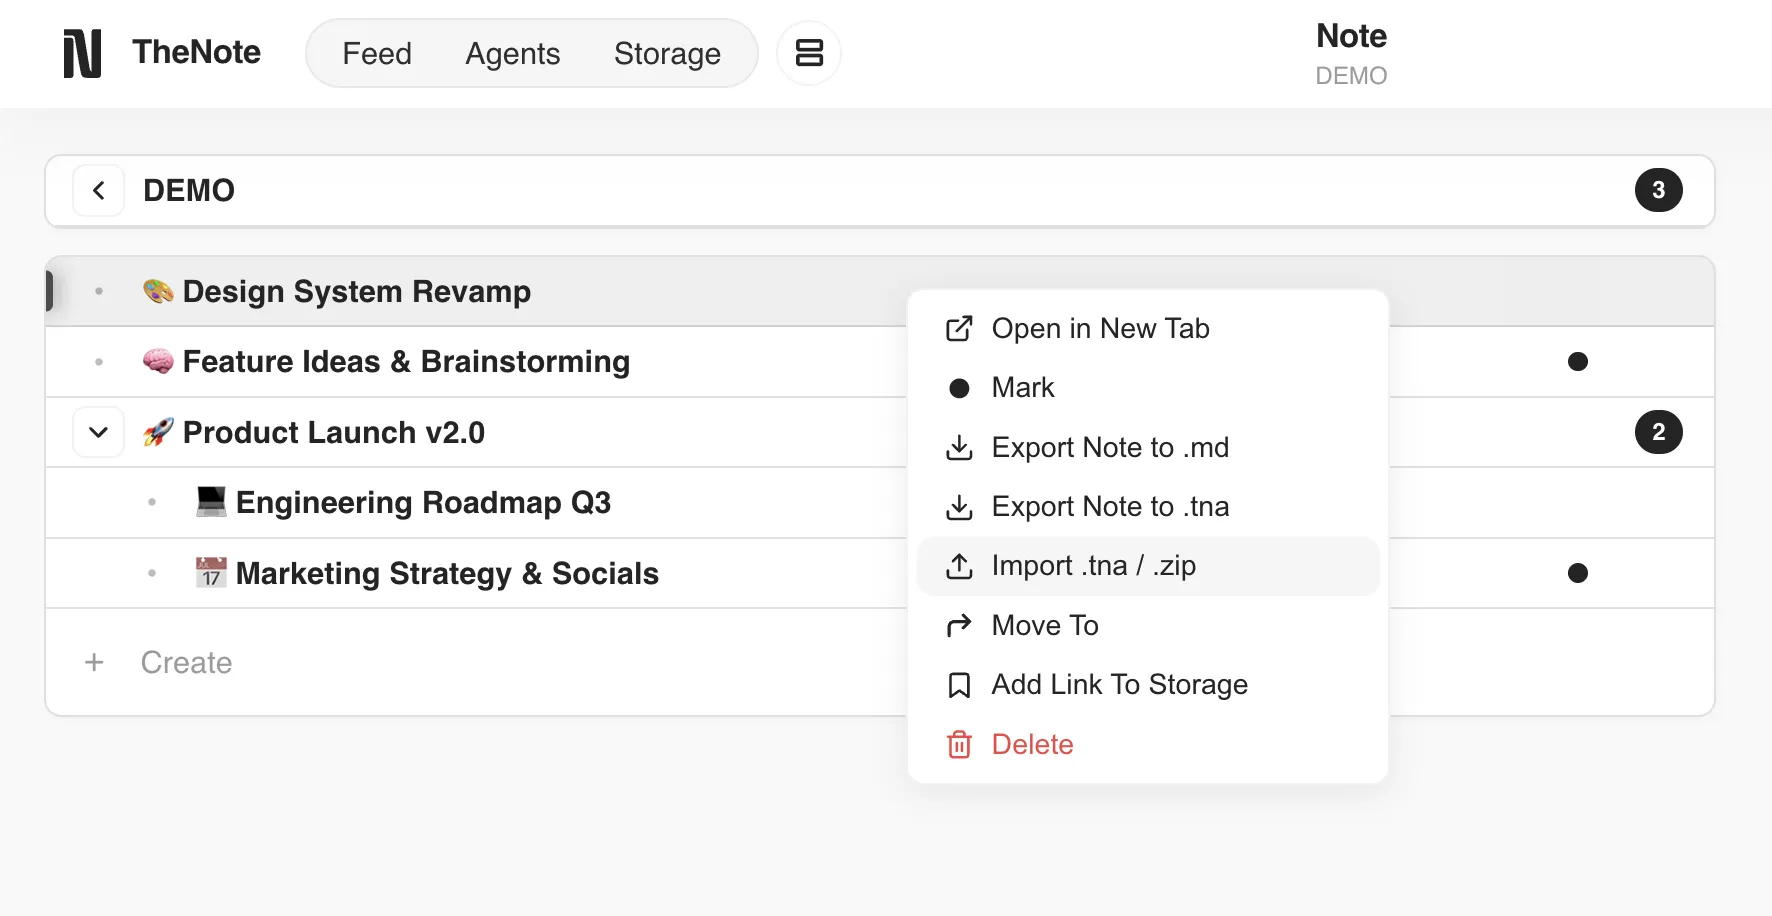
Task: Open Product Launch v2.0 note
Action: pyautogui.click(x=334, y=432)
